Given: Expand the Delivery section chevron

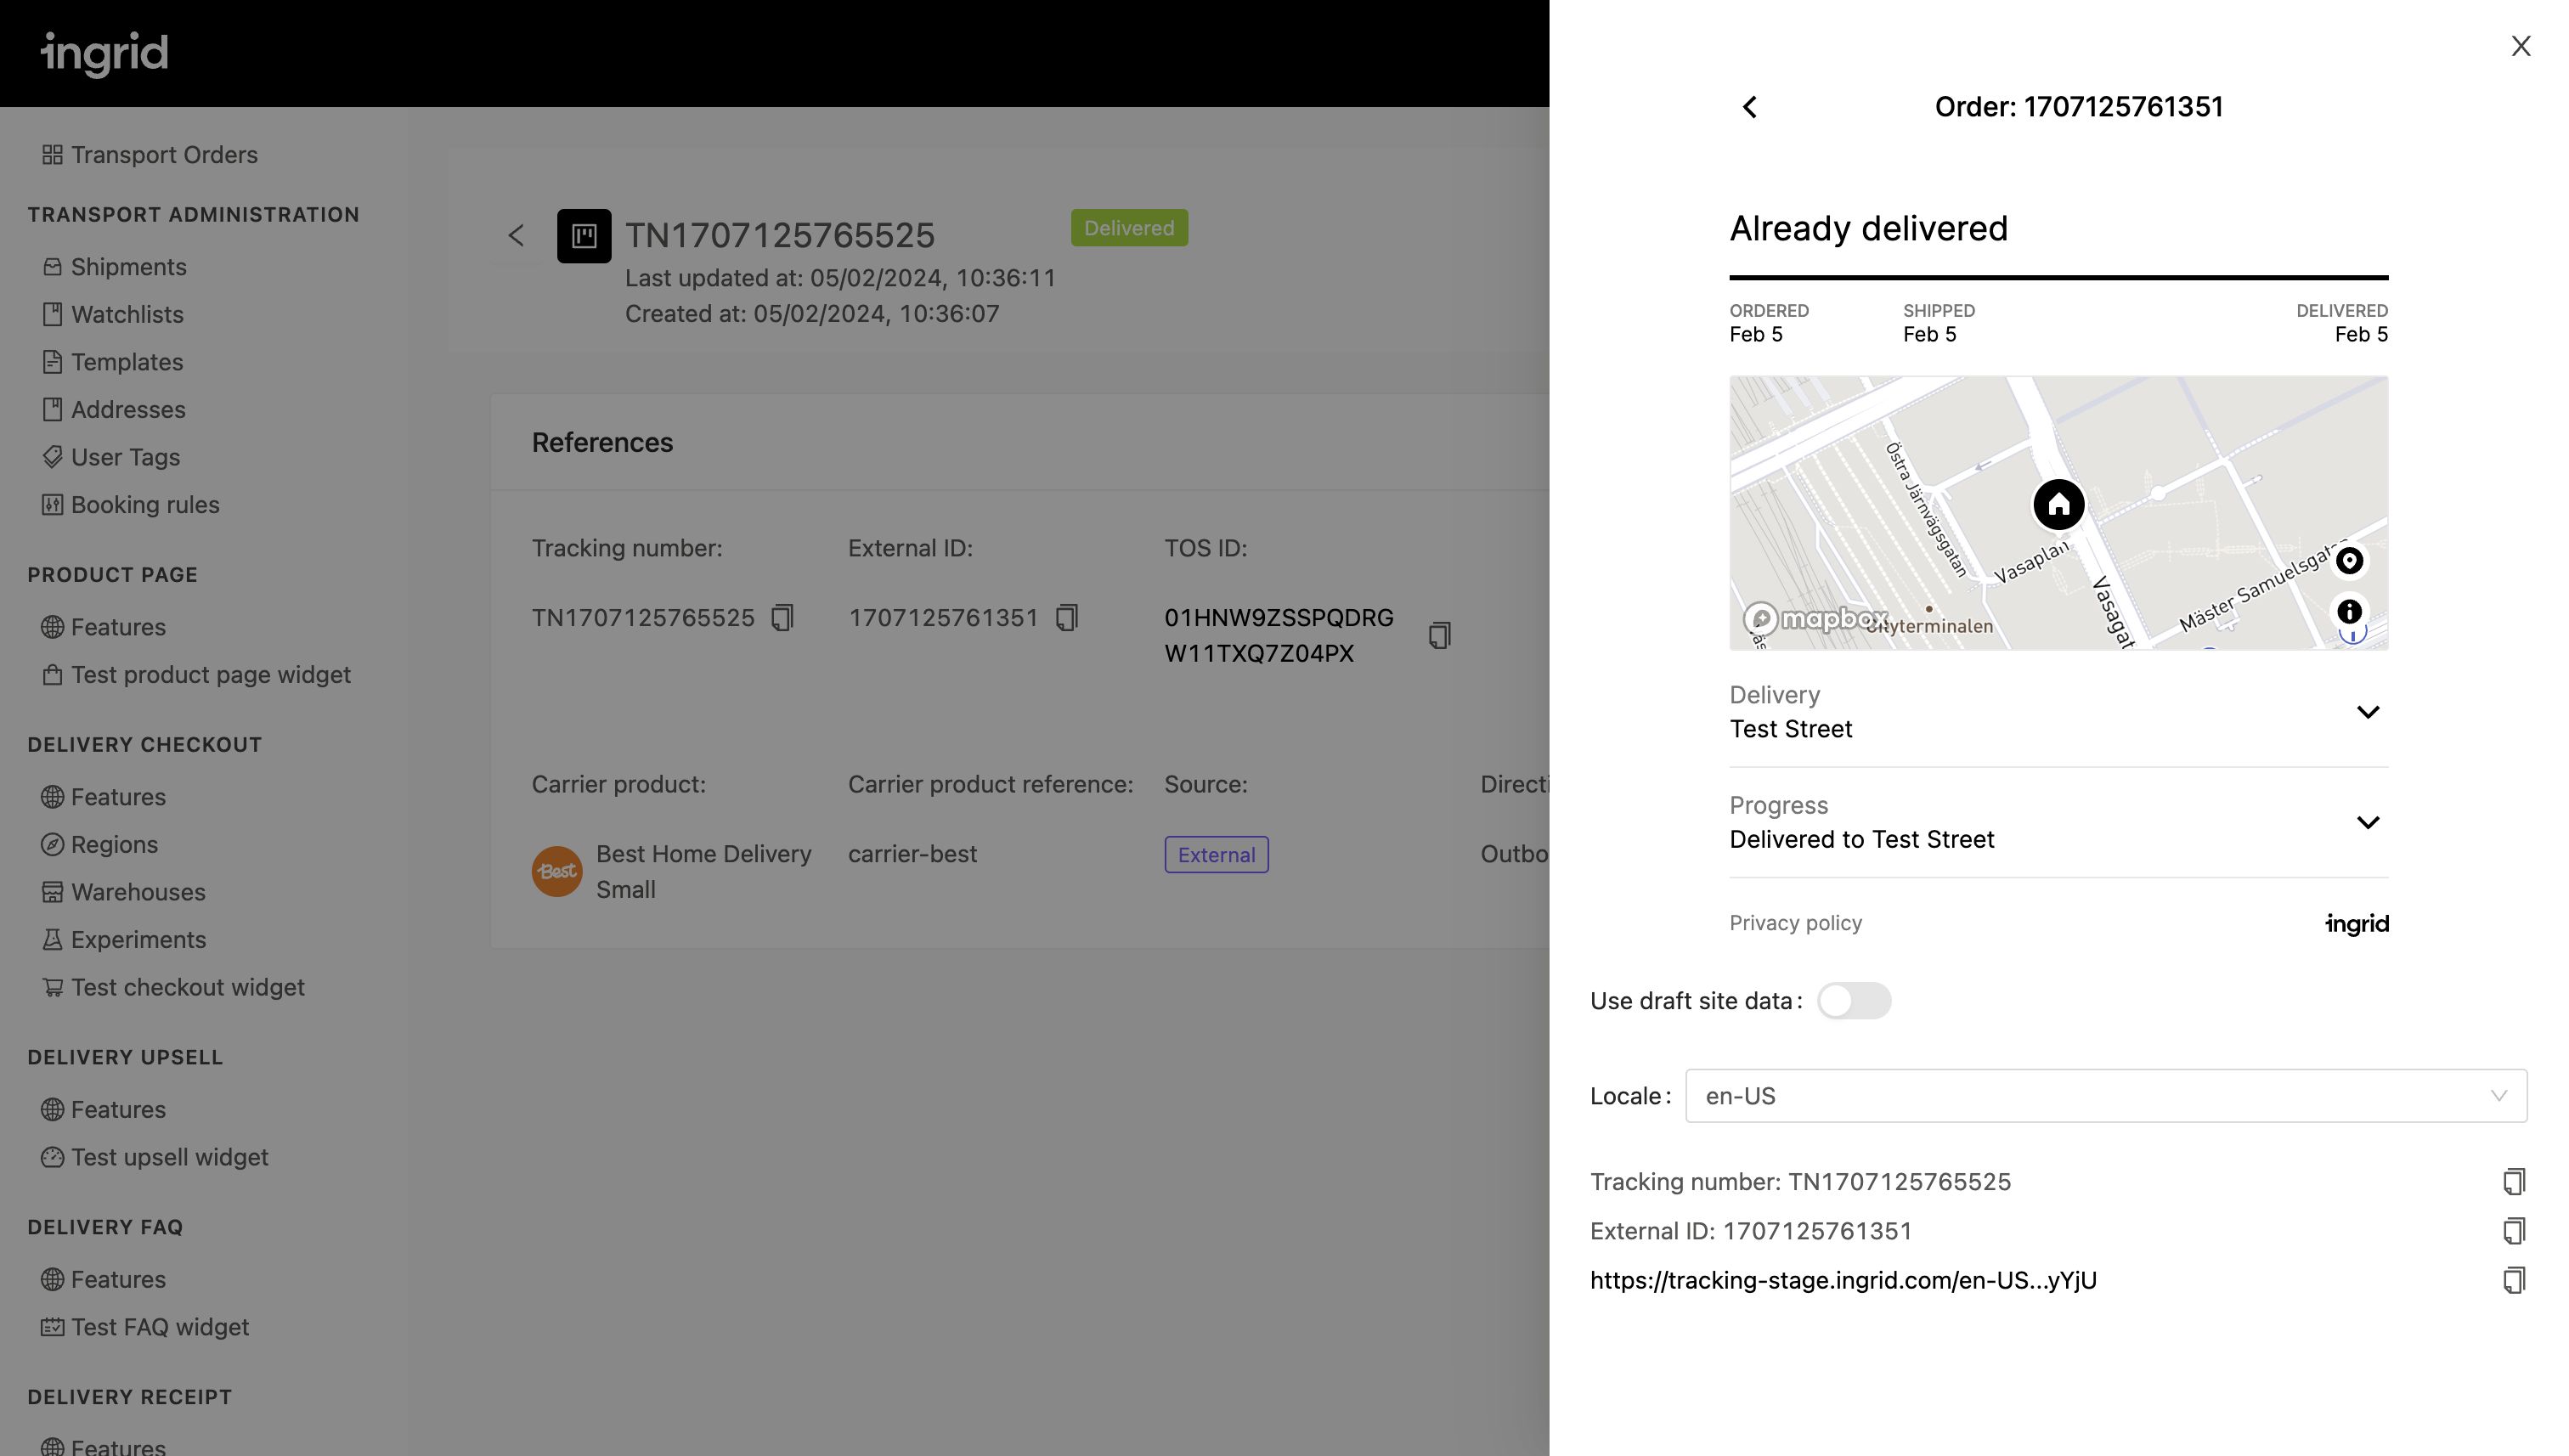Looking at the screenshot, I should tap(2369, 712).
